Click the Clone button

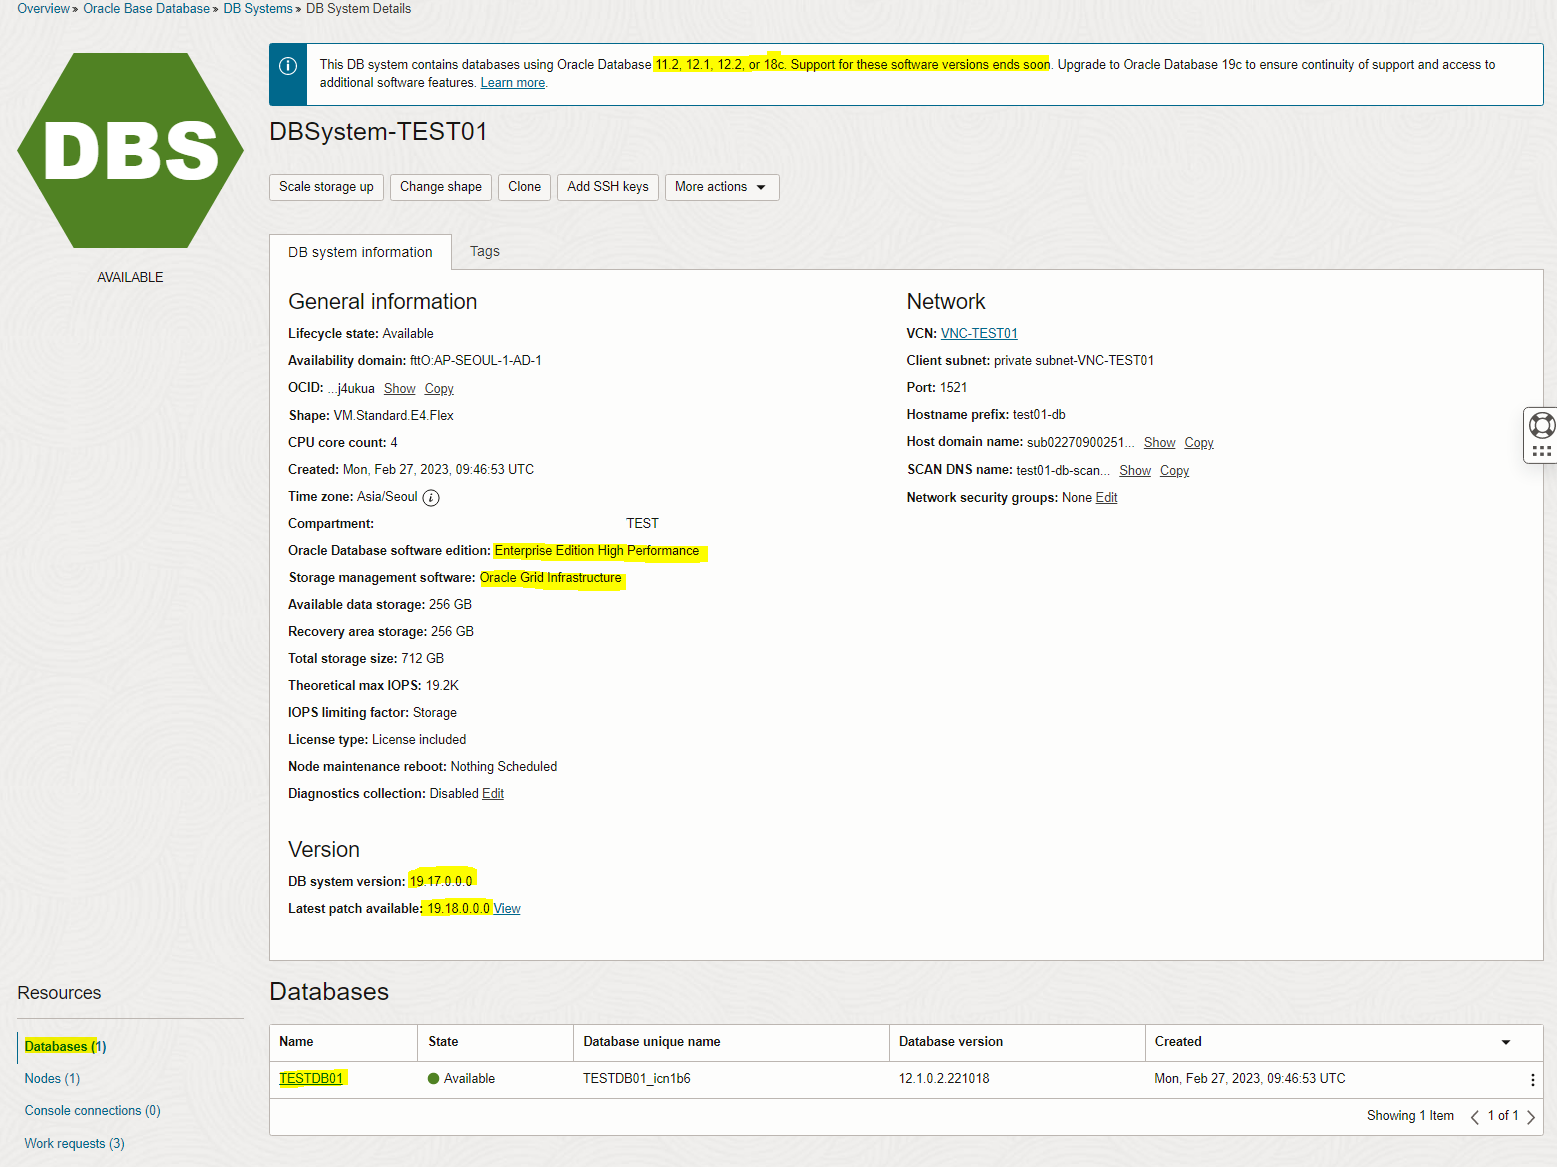[524, 187]
